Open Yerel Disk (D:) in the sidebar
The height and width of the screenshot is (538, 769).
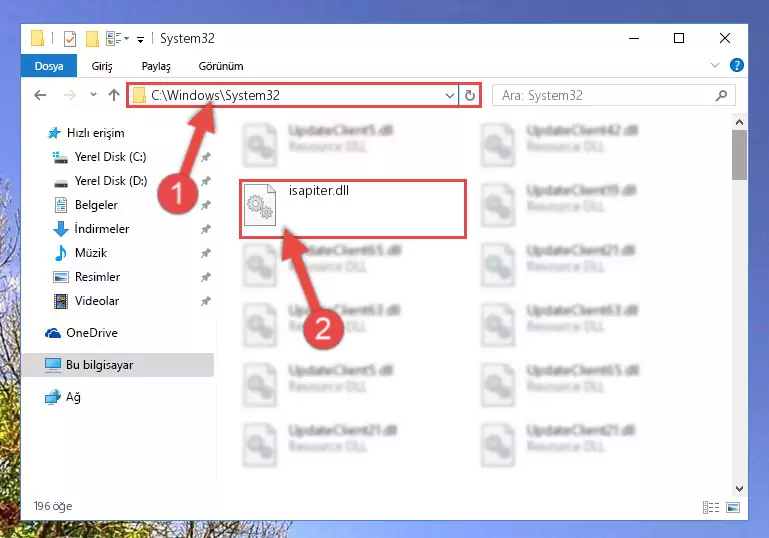(x=111, y=181)
